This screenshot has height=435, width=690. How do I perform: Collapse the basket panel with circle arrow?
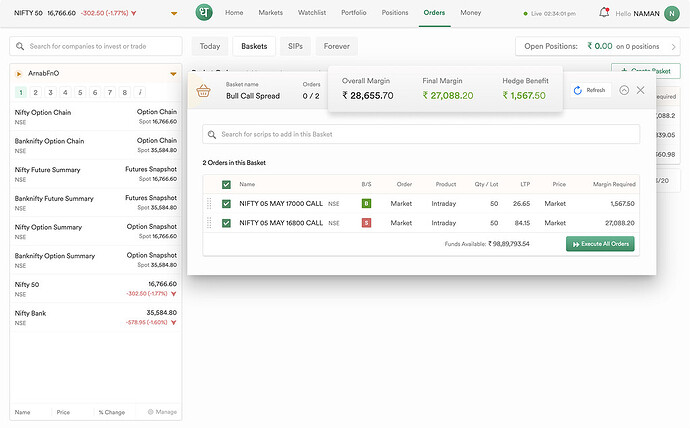[x=624, y=90]
